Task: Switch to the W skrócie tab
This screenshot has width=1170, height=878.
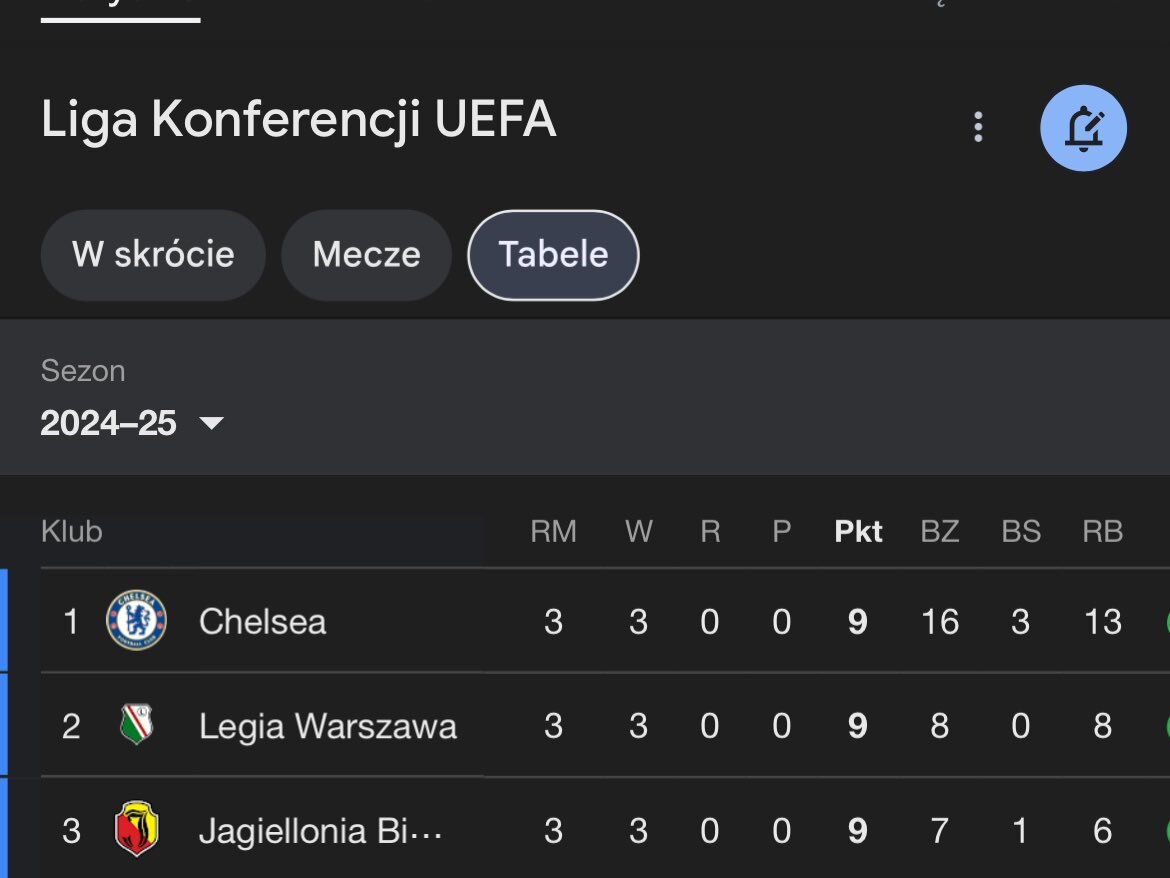Action: pos(153,254)
